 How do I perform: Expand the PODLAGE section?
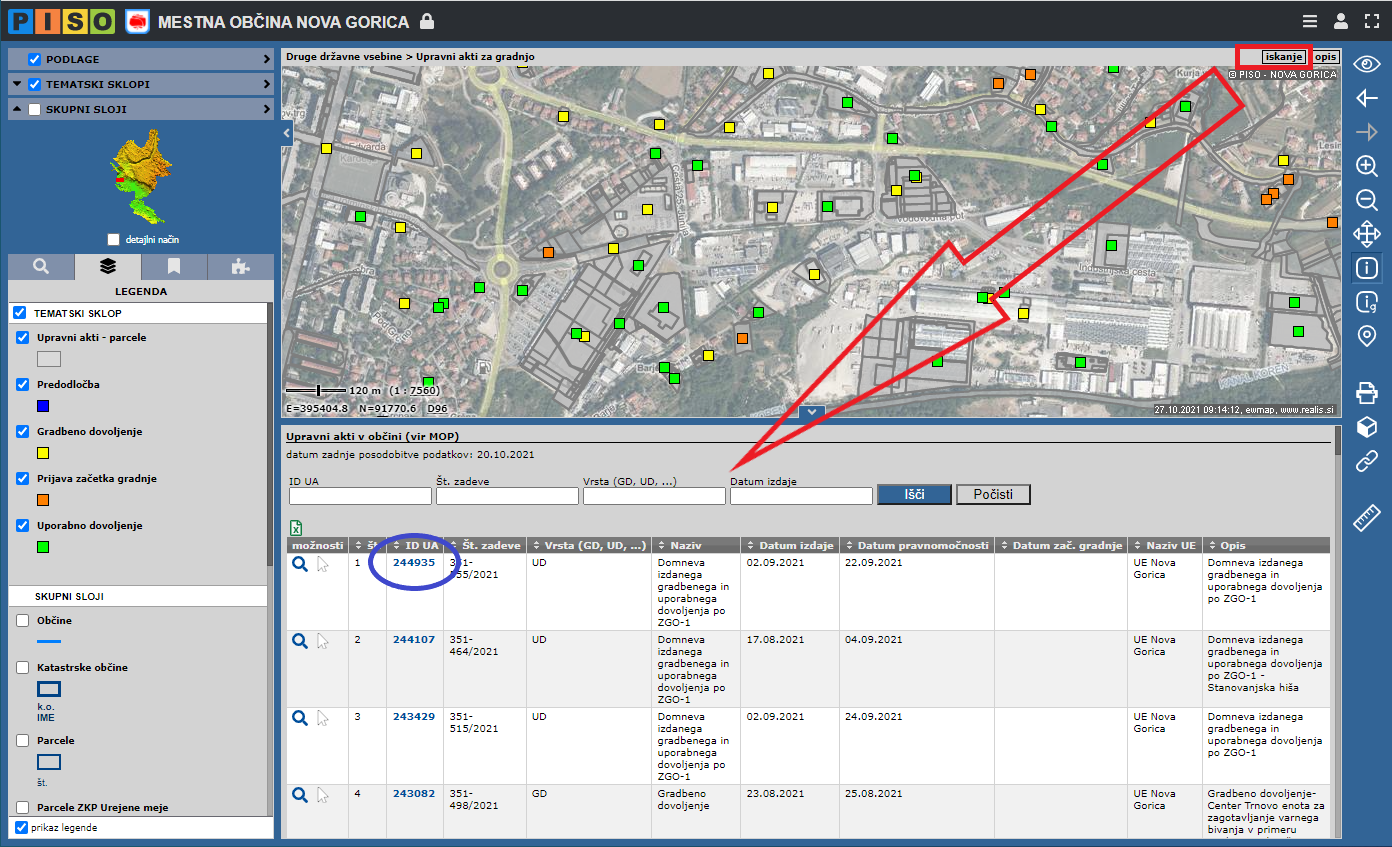click(267, 59)
